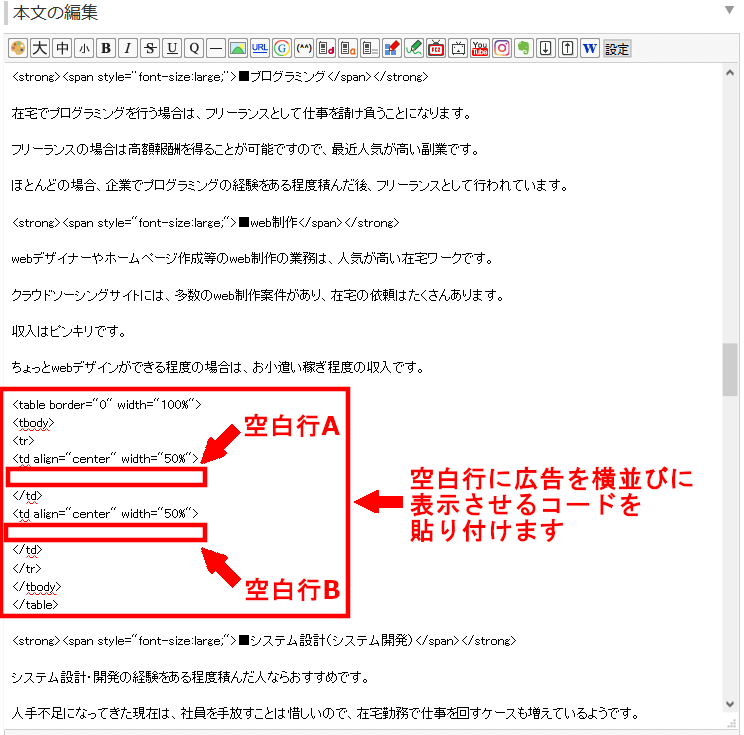
Task: Open editor settings (設定) button
Action: tap(617, 49)
